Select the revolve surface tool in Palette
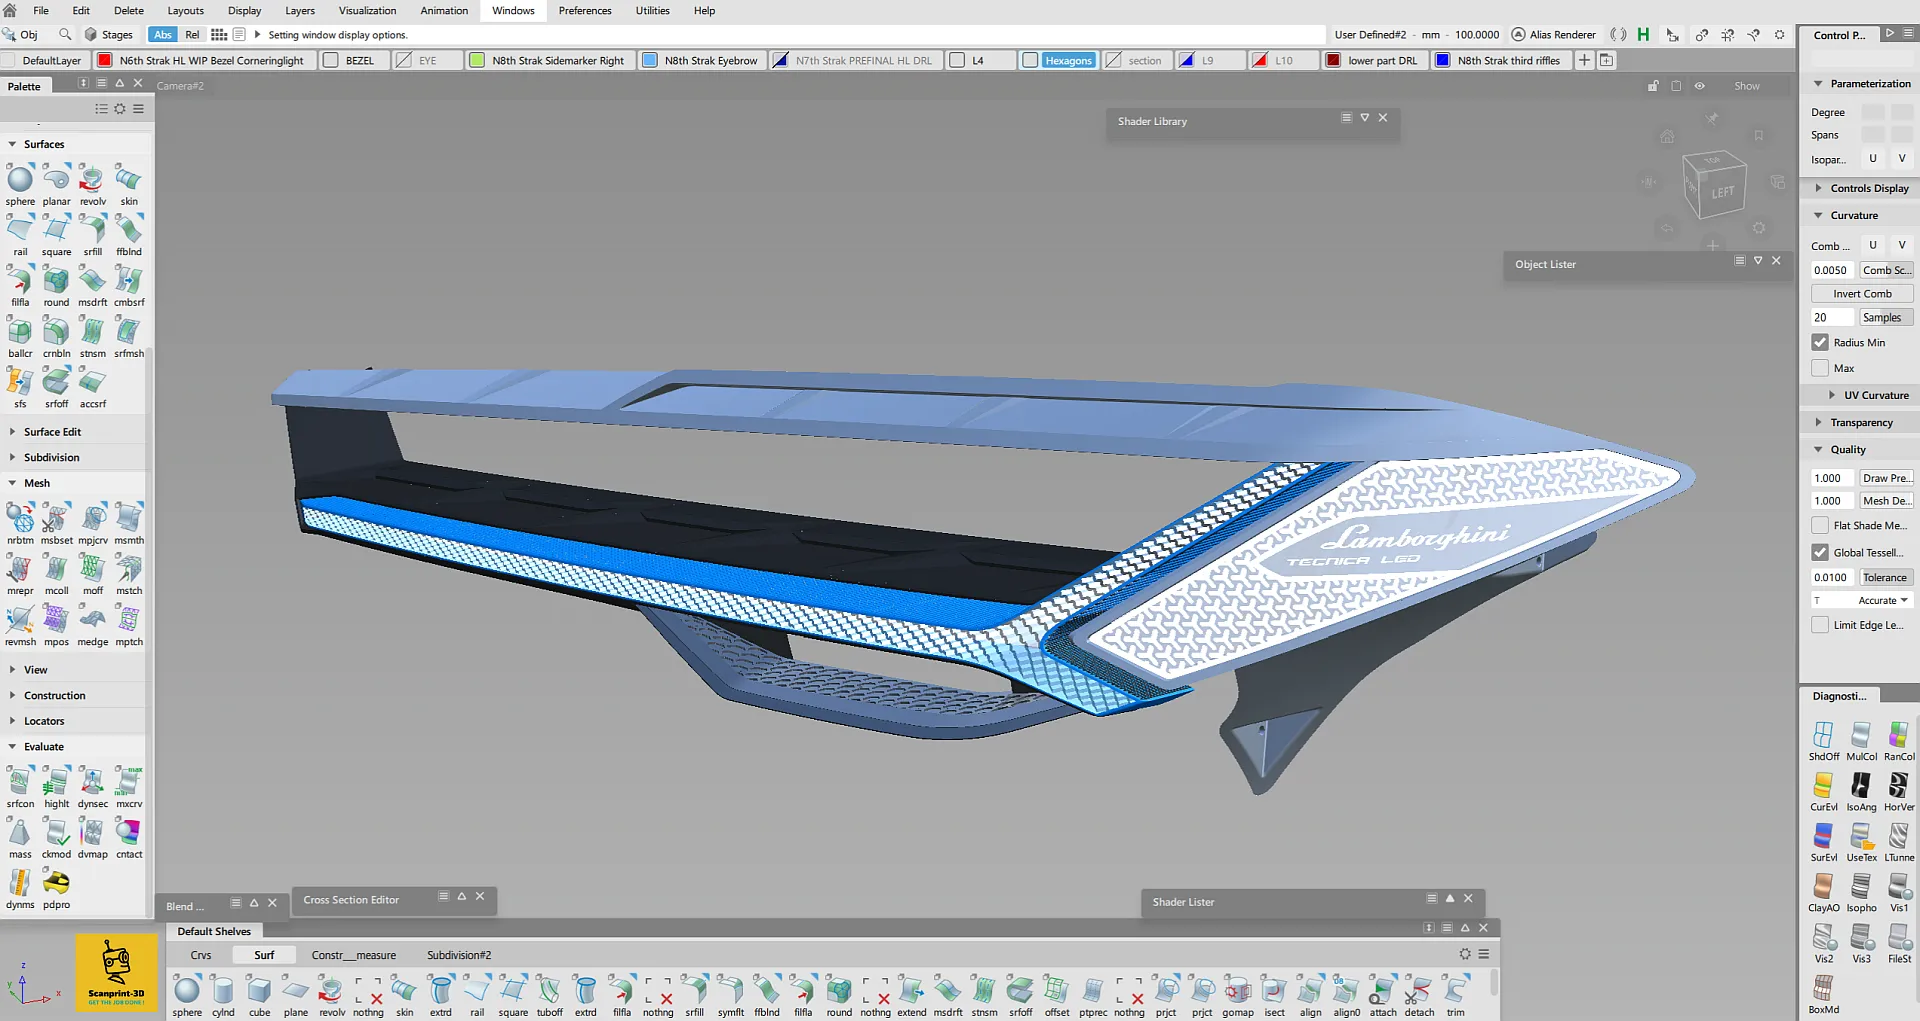 pos(92,180)
